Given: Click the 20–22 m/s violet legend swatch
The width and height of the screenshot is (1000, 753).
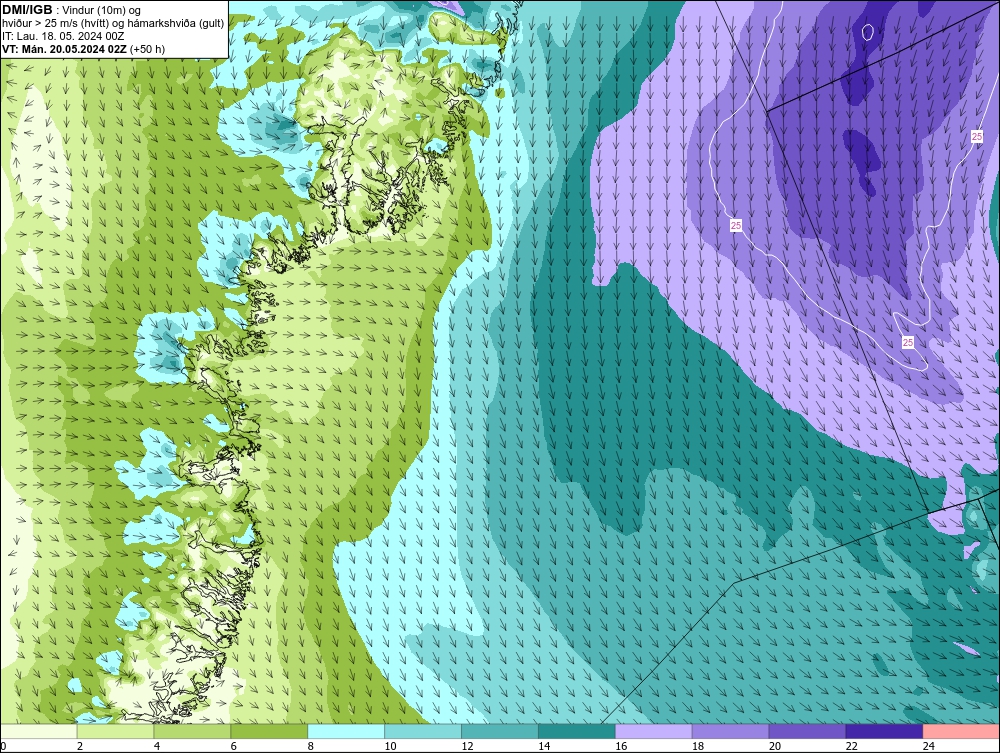Looking at the screenshot, I should (x=807, y=731).
